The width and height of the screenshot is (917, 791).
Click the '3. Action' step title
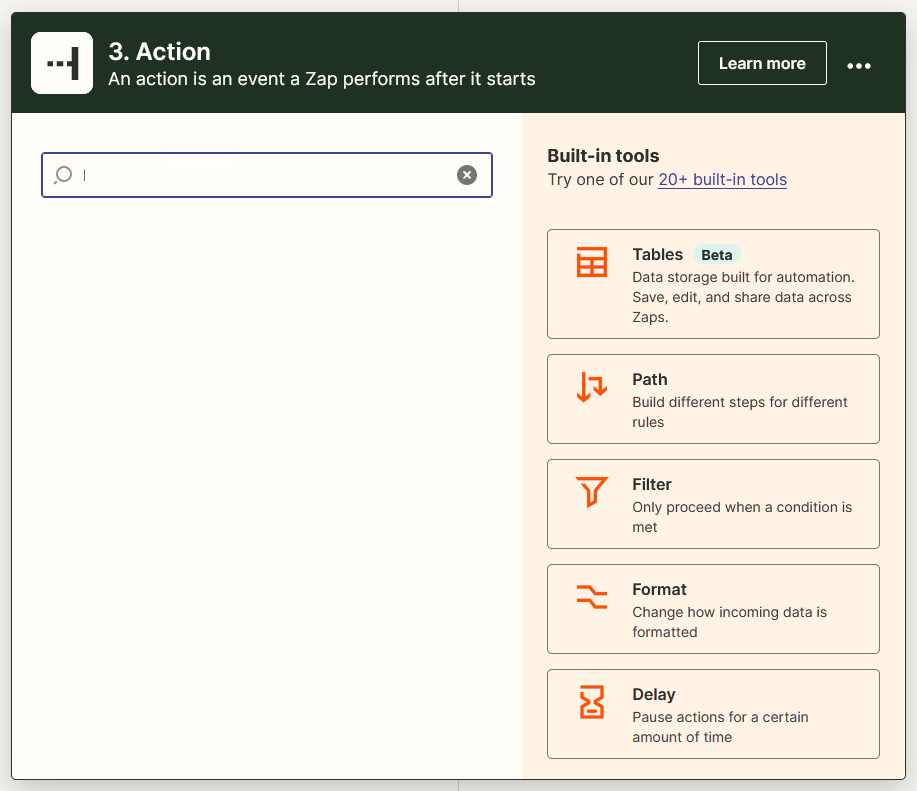159,52
